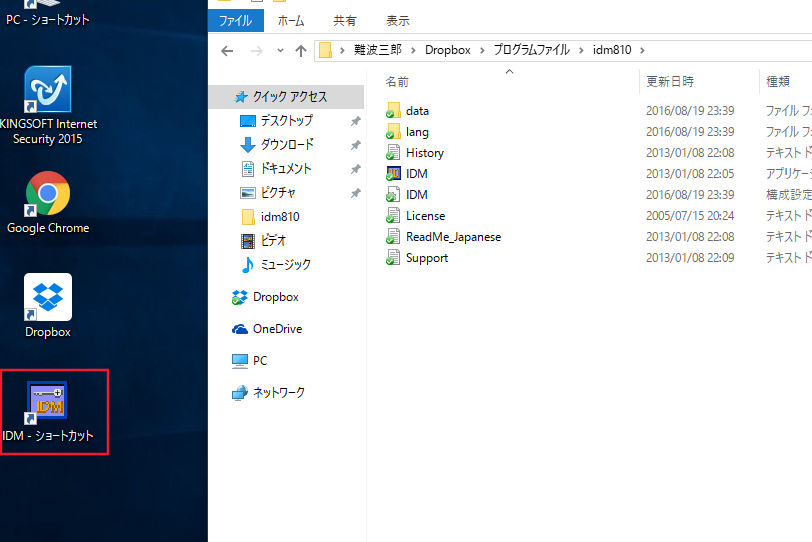Click folder icon in address bar

point(325,50)
